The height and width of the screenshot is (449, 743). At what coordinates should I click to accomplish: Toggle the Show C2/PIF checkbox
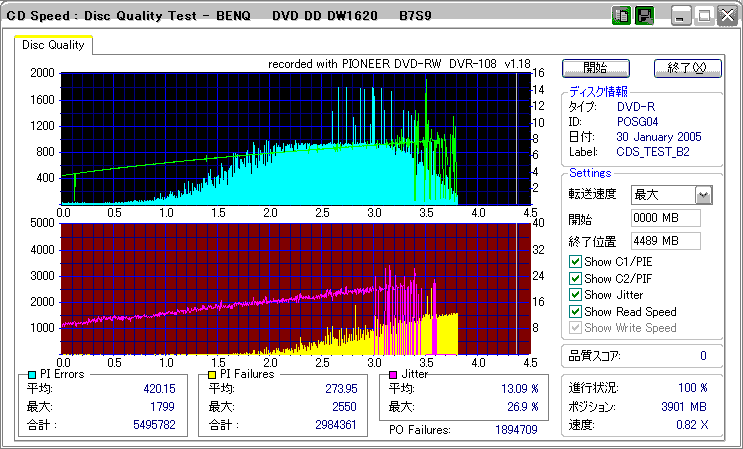coord(575,278)
